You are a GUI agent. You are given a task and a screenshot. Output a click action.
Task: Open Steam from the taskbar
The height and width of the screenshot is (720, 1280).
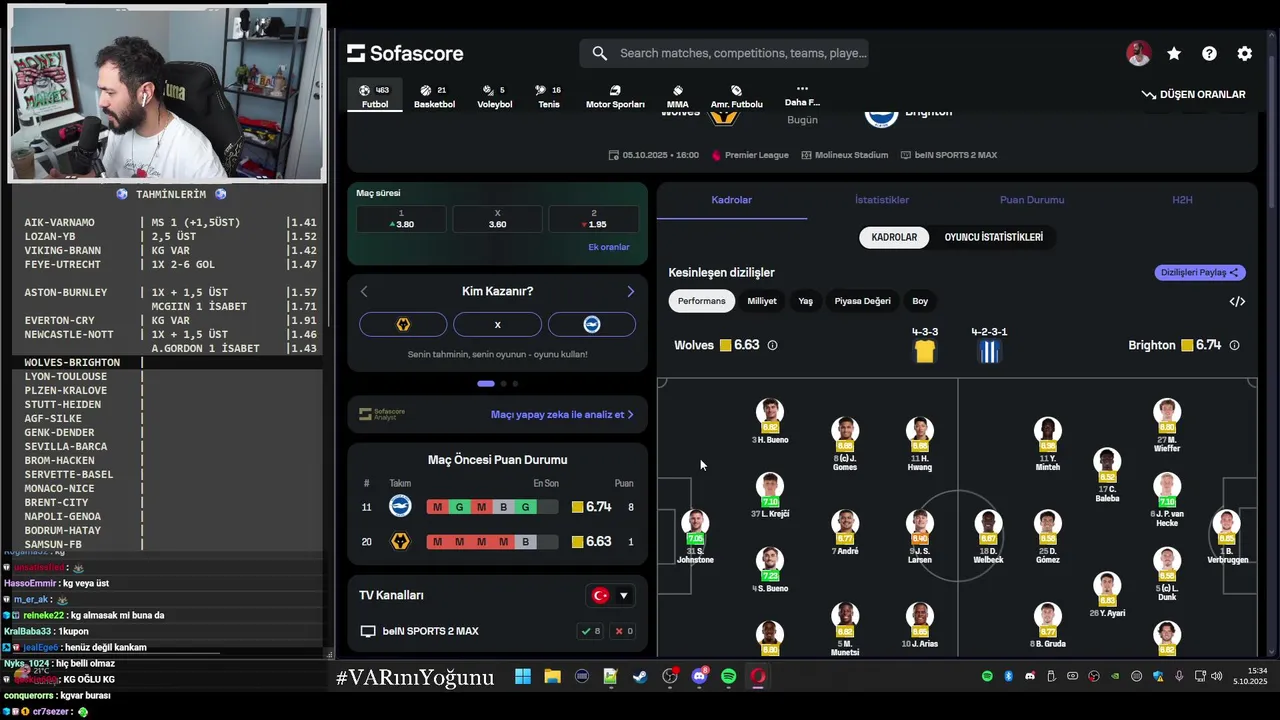click(640, 677)
